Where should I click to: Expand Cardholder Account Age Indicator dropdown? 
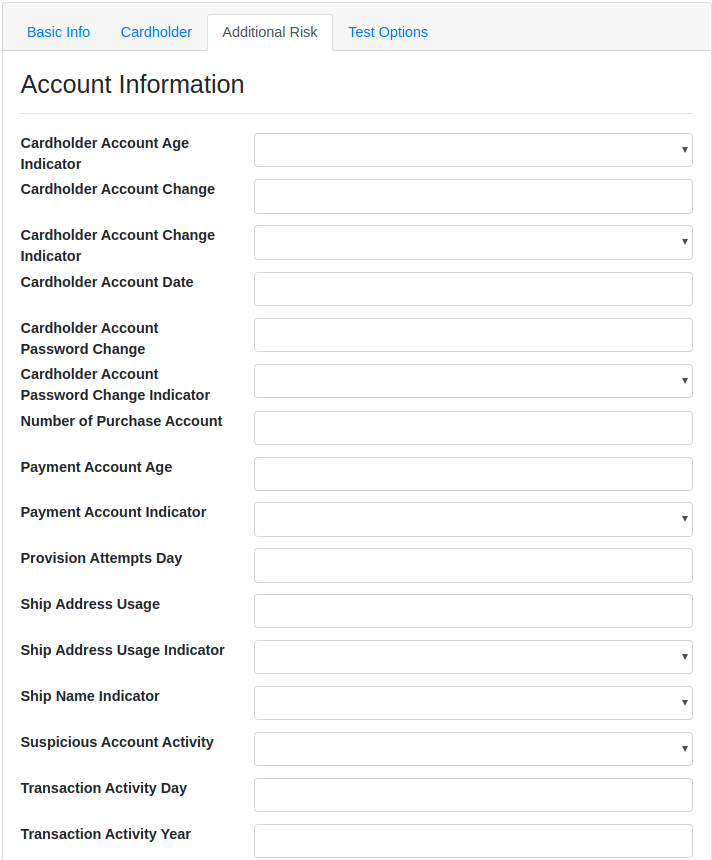(473, 150)
